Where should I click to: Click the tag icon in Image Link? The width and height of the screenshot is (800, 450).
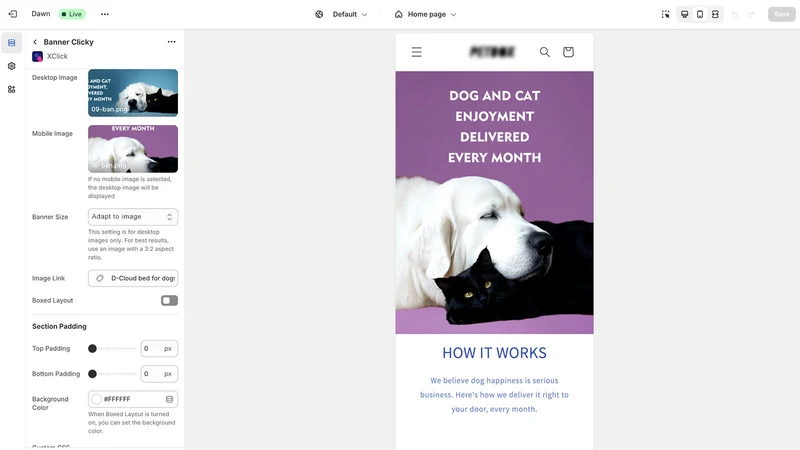point(99,278)
